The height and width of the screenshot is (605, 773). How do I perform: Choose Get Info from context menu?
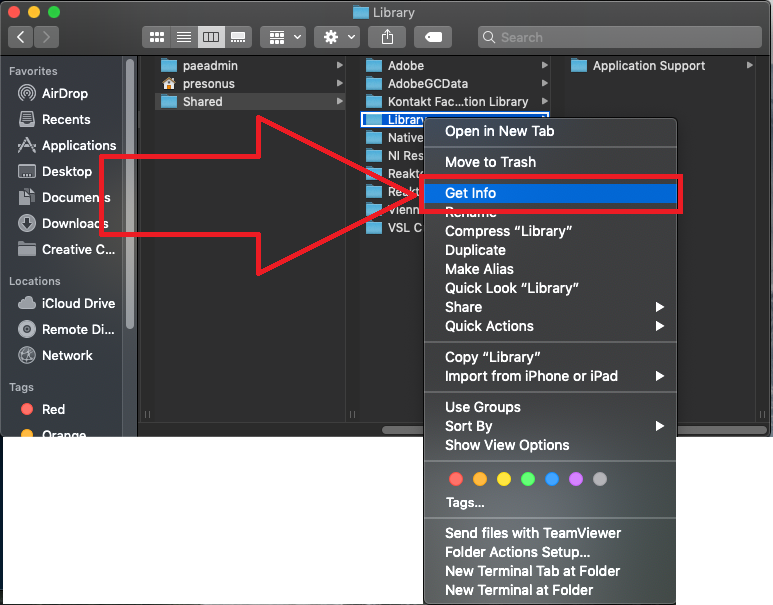click(550, 193)
